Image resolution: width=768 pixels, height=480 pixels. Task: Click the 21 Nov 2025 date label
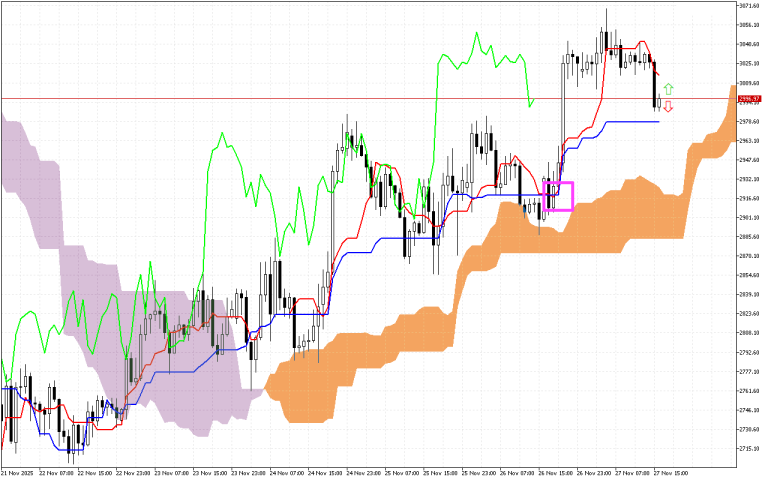coord(17,473)
